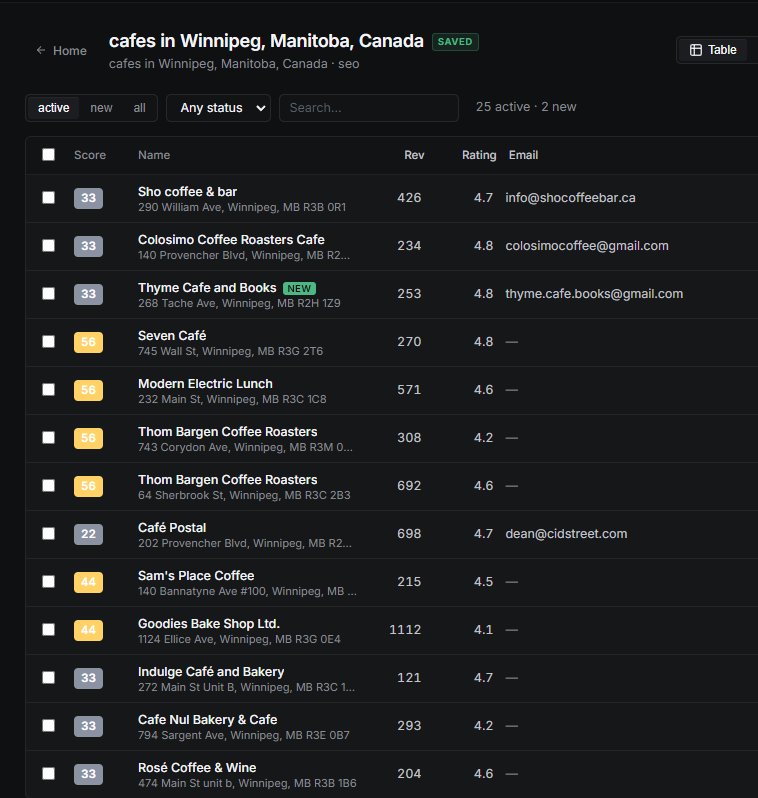The image size is (758, 798).
Task: Click score 44 for Goodies Bake Shop
Action: click(x=89, y=630)
